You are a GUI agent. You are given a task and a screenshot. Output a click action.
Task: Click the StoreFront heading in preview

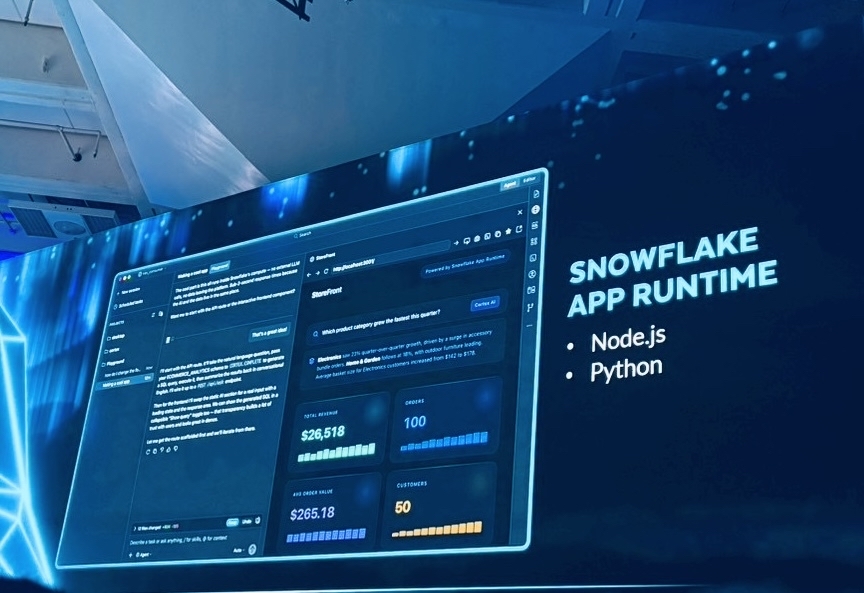pyautogui.click(x=327, y=293)
